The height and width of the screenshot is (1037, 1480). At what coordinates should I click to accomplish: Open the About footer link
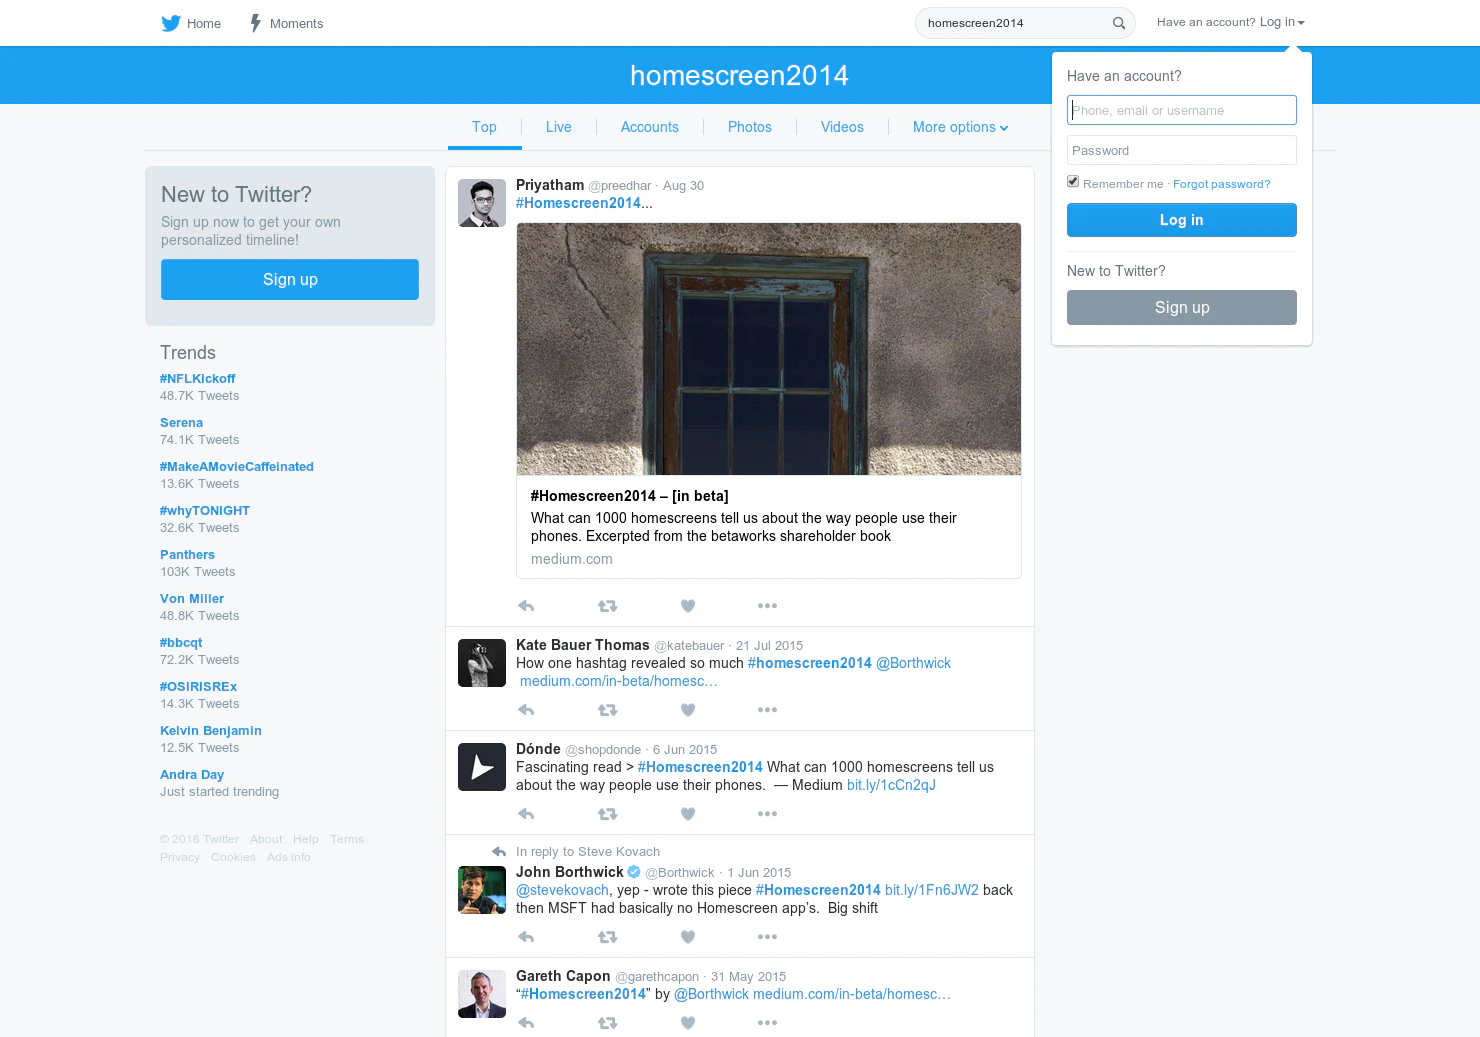click(266, 839)
